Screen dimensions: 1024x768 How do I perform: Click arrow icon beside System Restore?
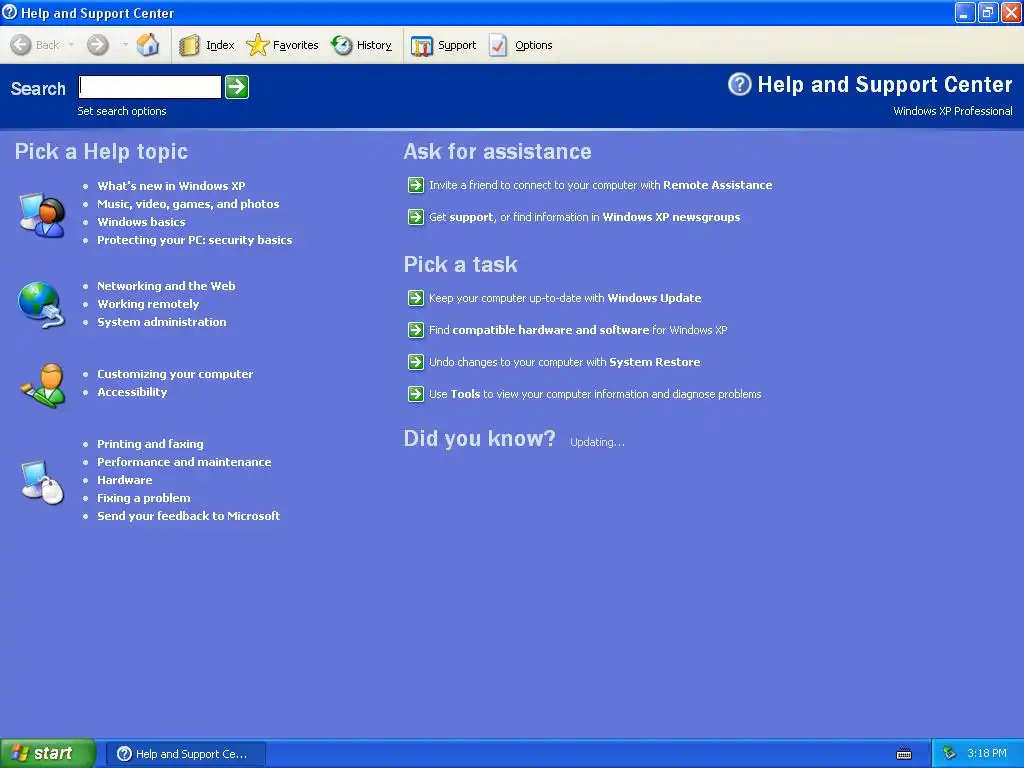click(x=416, y=362)
